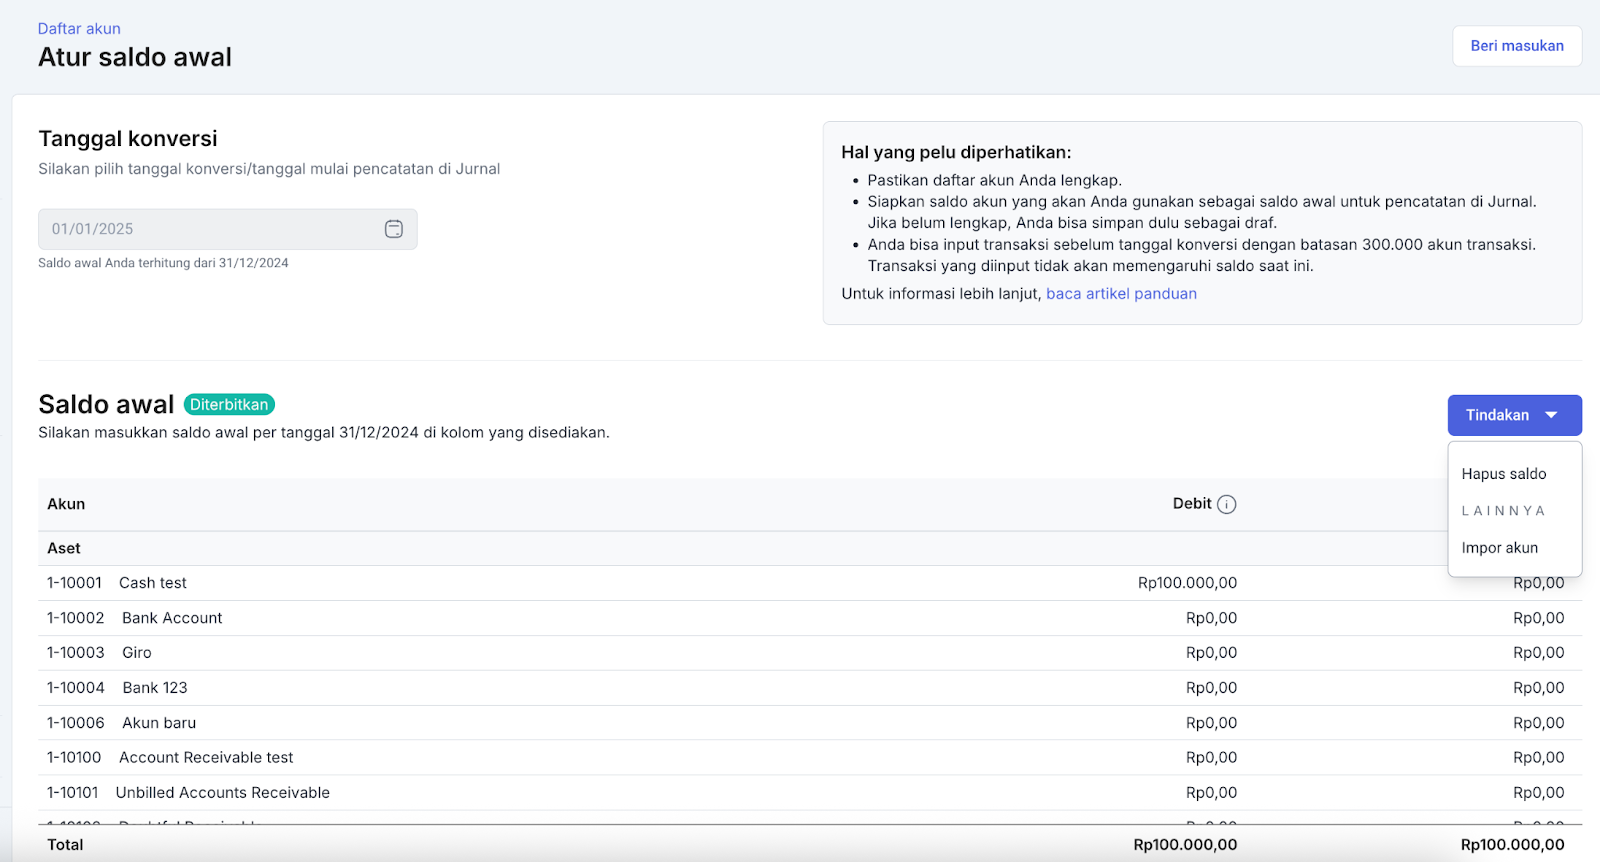Viewport: 1600px width, 862px height.
Task: Click the Beri masukan button
Action: tap(1516, 46)
